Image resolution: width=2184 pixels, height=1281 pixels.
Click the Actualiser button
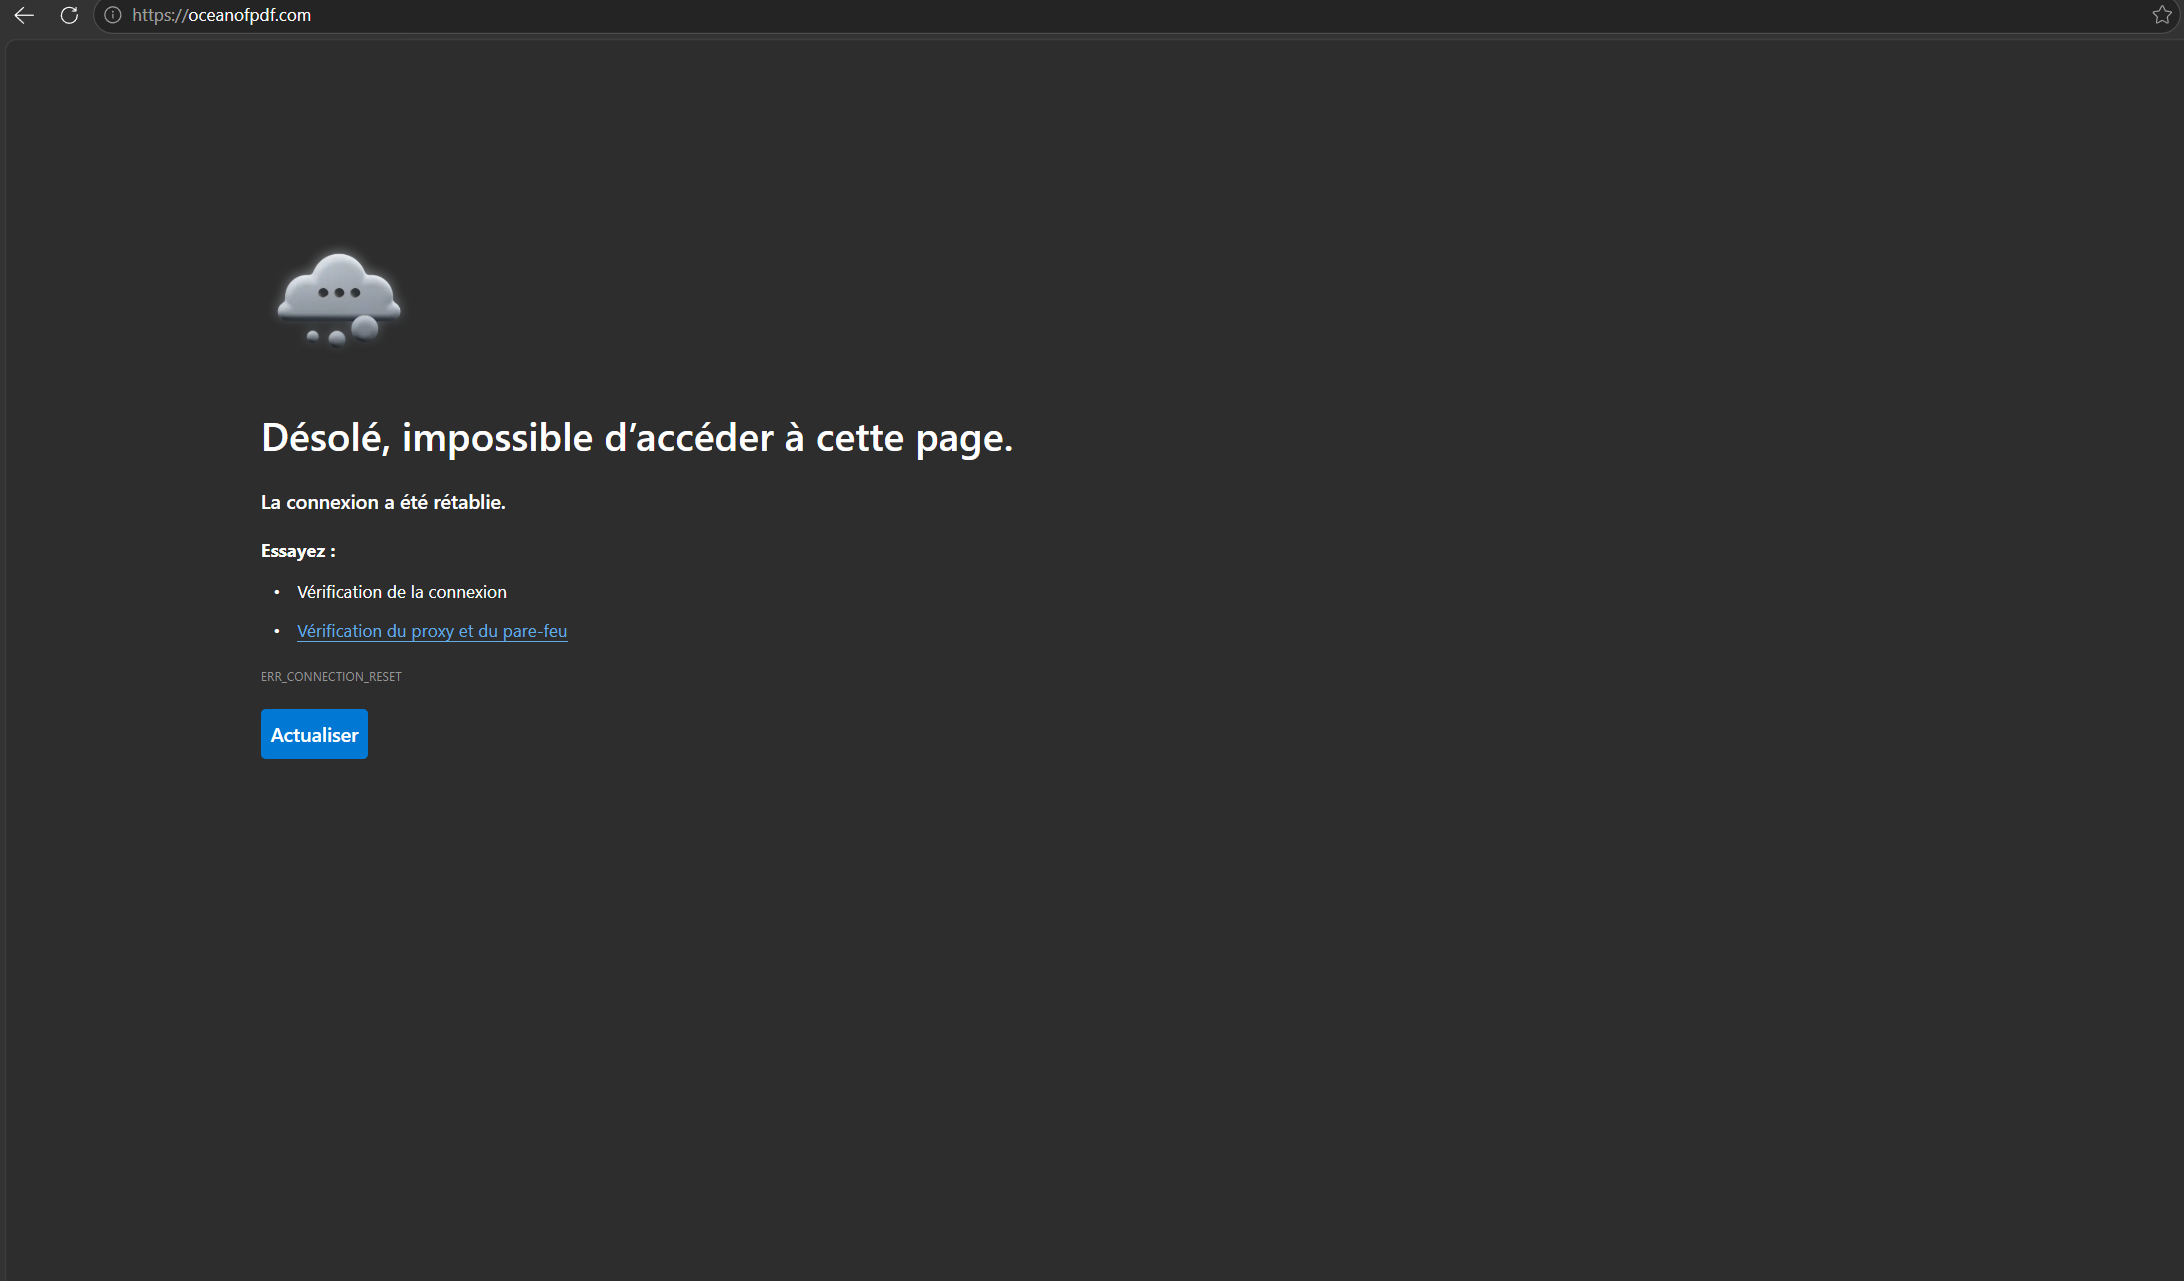(x=314, y=734)
